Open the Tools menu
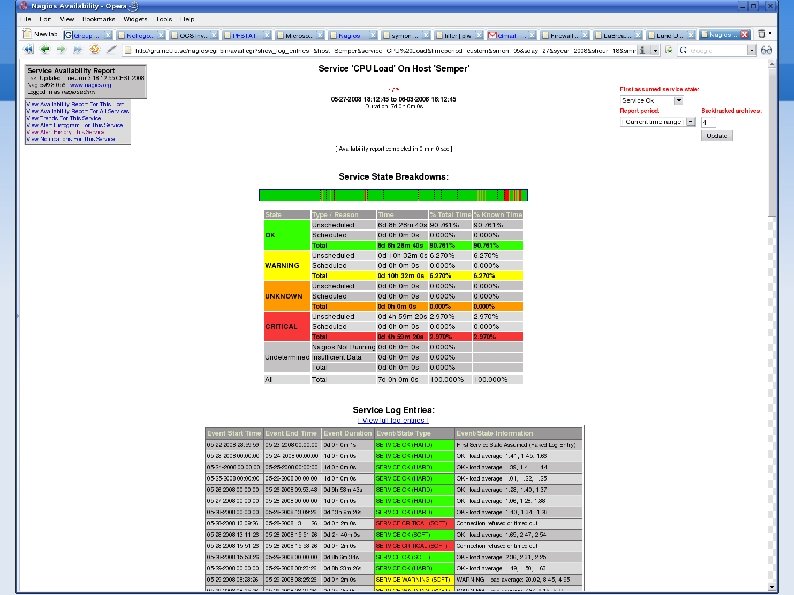Viewport: 794px width, 595px height. coord(164,19)
